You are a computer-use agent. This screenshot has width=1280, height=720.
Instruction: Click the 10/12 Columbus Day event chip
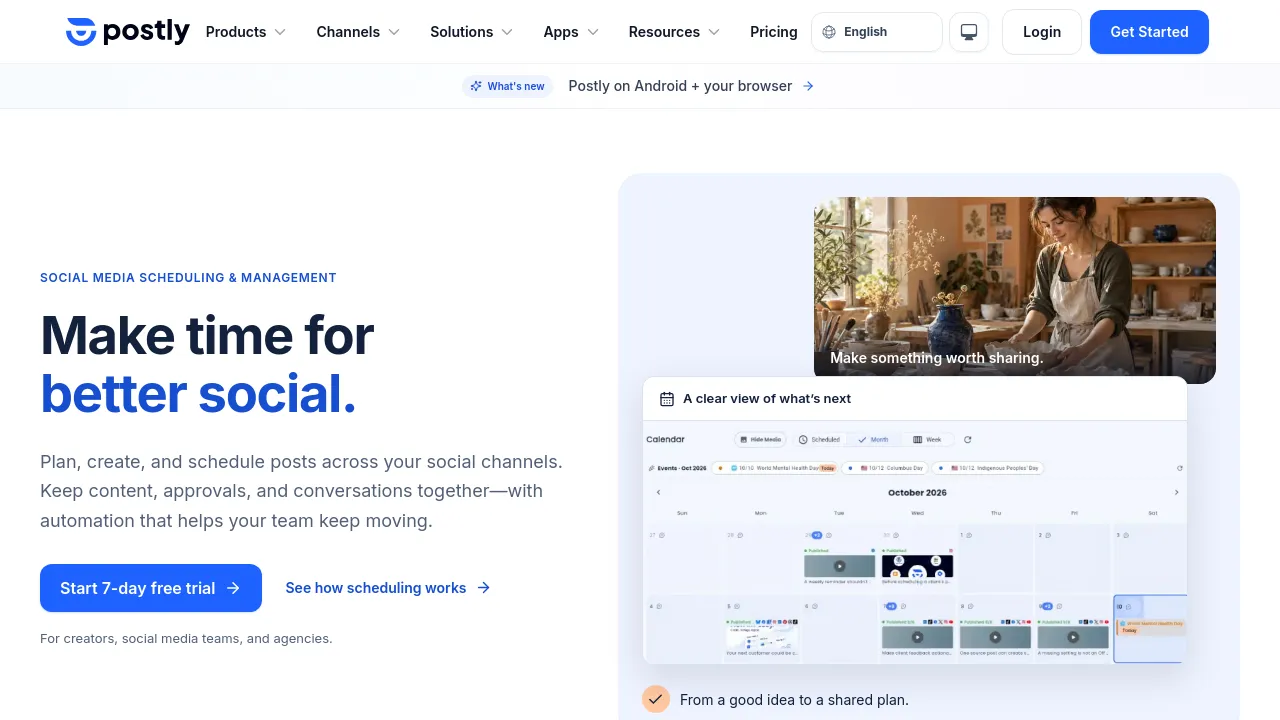pos(885,468)
